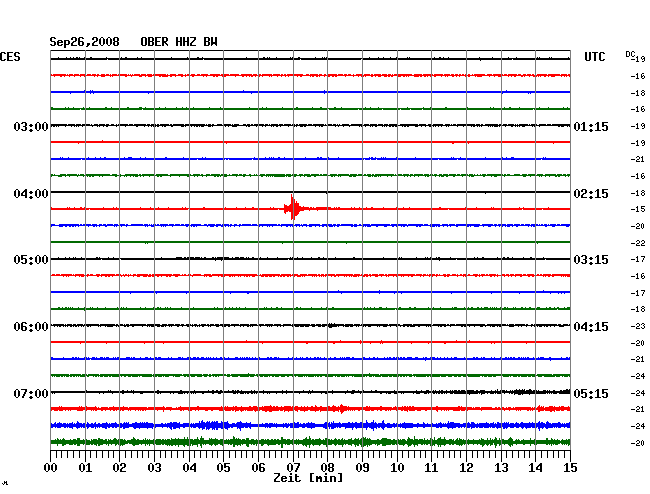
Task: Select the "04:00" local time label
Action: tap(31, 194)
